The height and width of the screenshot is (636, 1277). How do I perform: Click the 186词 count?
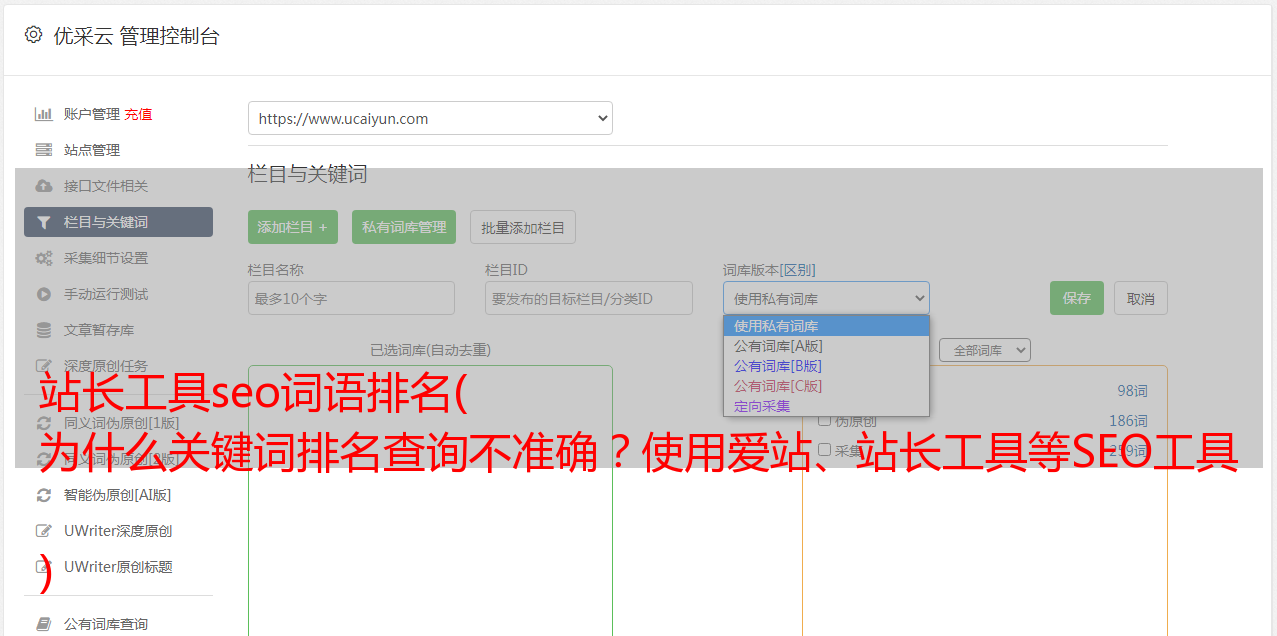pos(1128,421)
